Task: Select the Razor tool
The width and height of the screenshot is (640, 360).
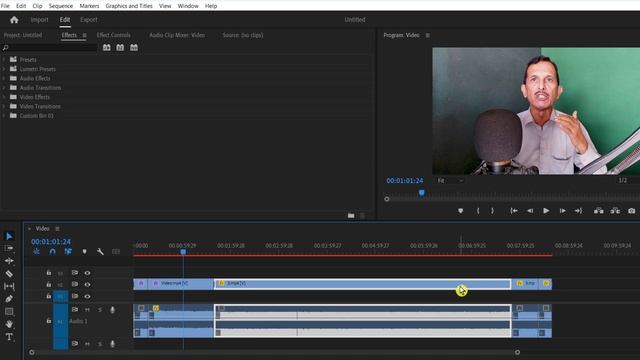Action: coord(9,273)
